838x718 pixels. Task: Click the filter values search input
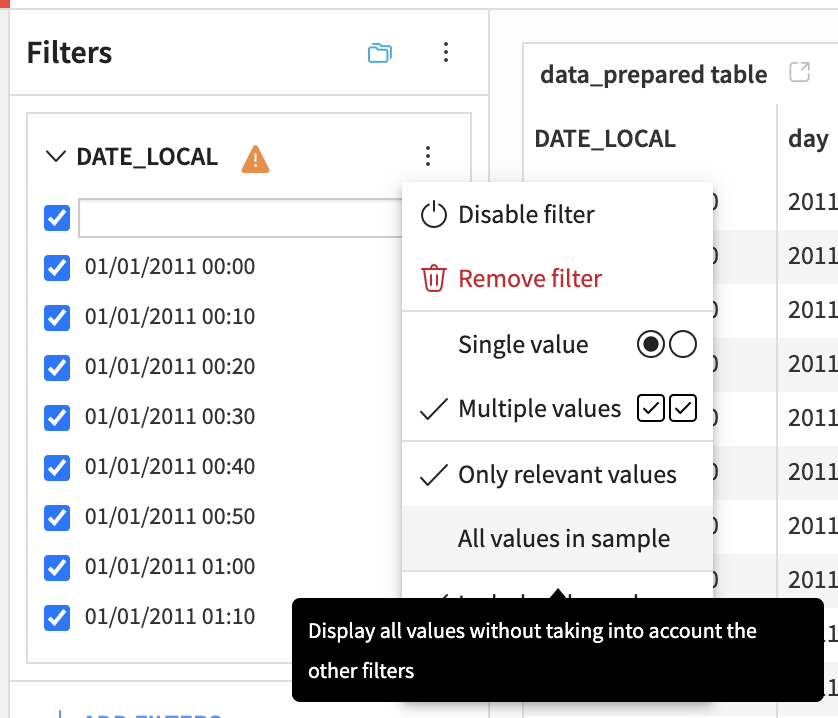click(x=240, y=218)
